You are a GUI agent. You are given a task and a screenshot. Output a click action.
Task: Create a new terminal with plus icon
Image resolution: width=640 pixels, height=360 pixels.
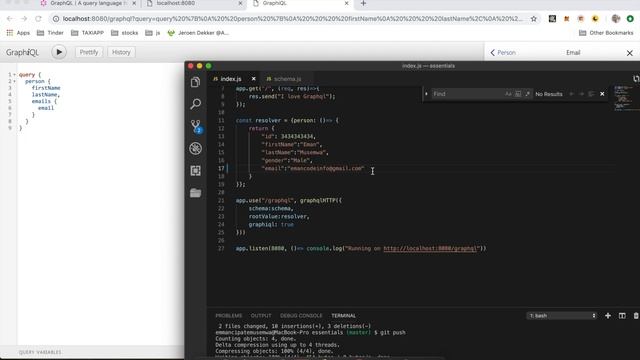coord(608,316)
